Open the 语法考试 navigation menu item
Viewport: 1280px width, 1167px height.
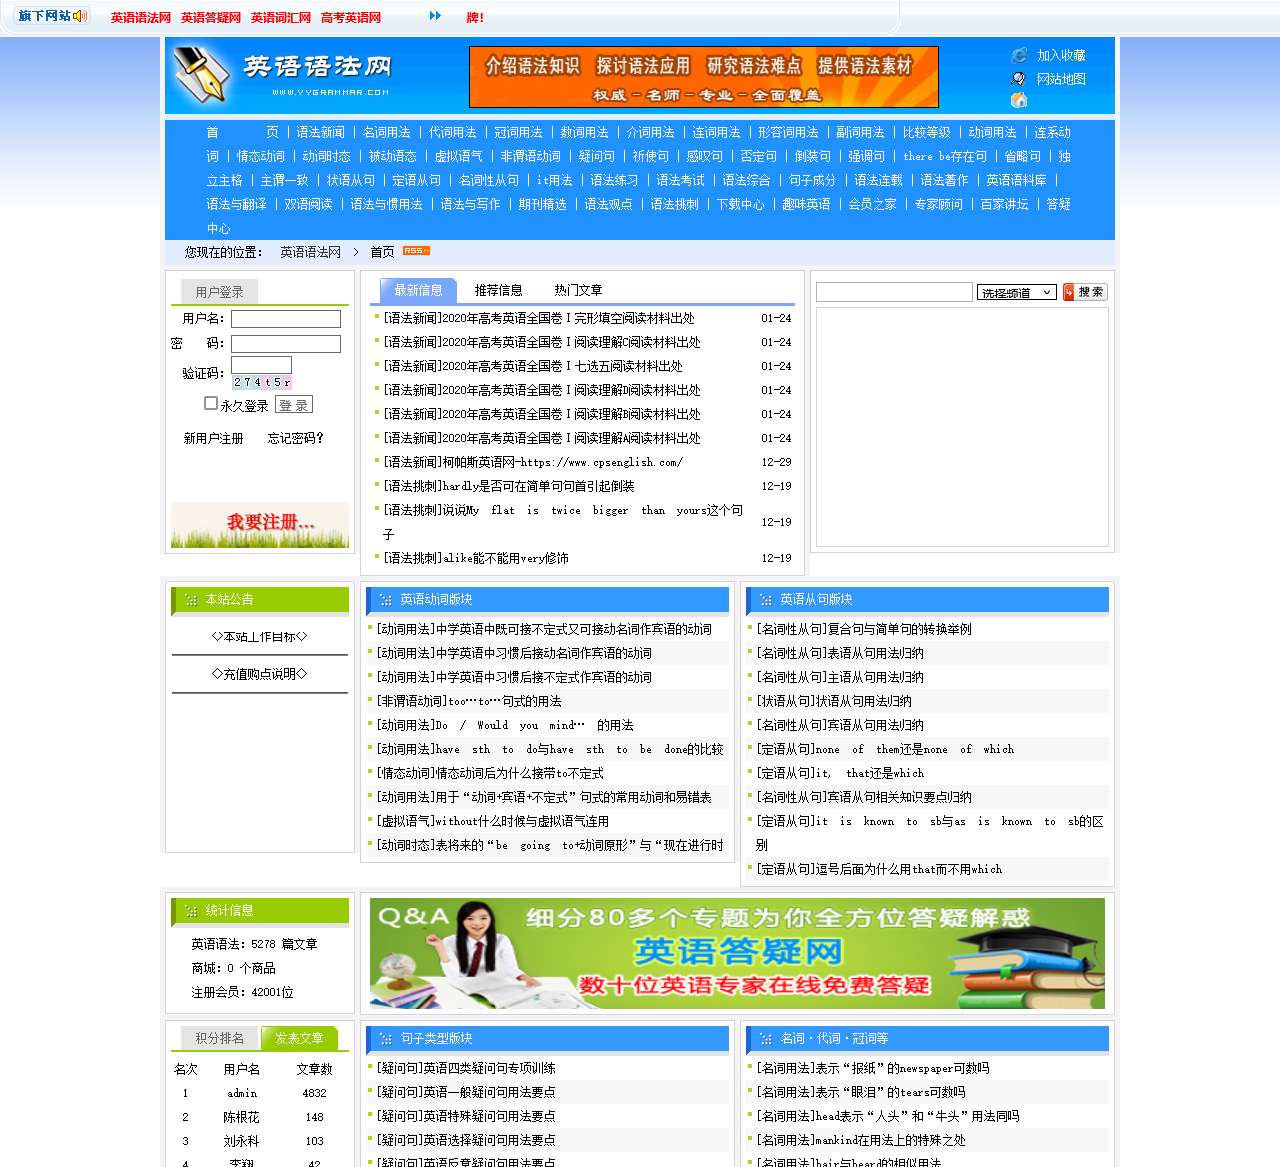point(680,180)
